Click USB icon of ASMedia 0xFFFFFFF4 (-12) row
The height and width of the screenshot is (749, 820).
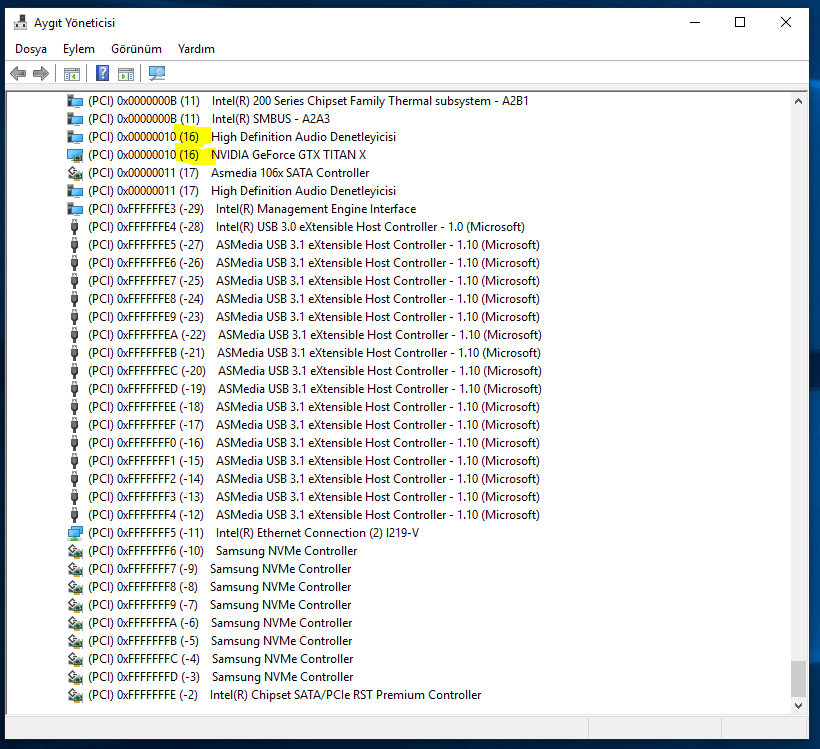[x=74, y=515]
